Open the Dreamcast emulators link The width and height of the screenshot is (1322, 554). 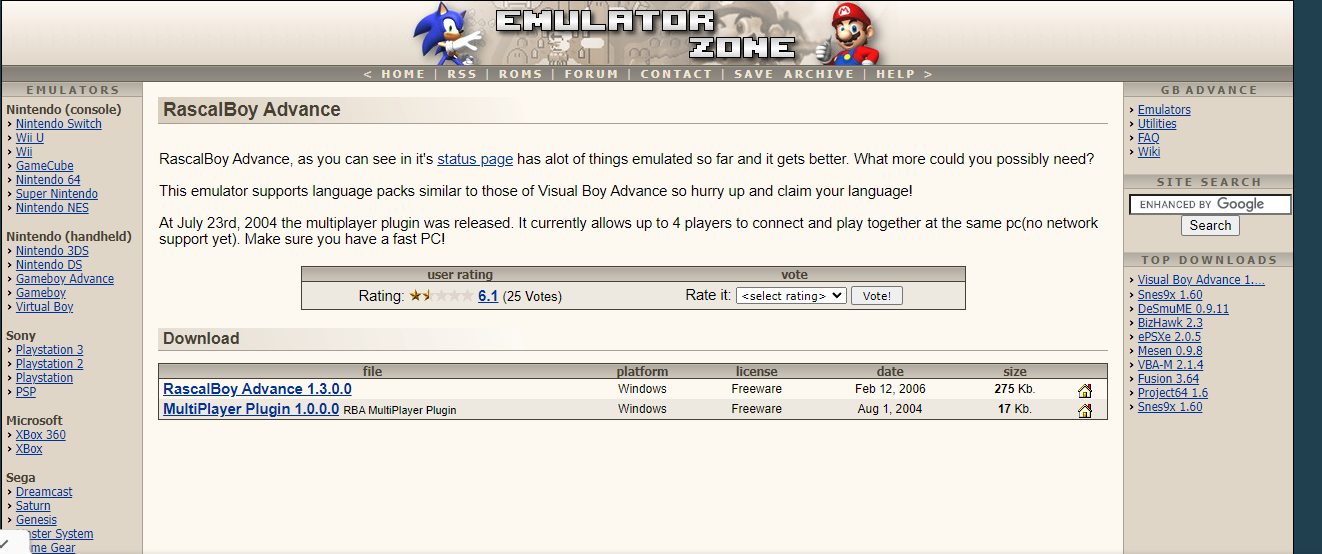click(44, 492)
